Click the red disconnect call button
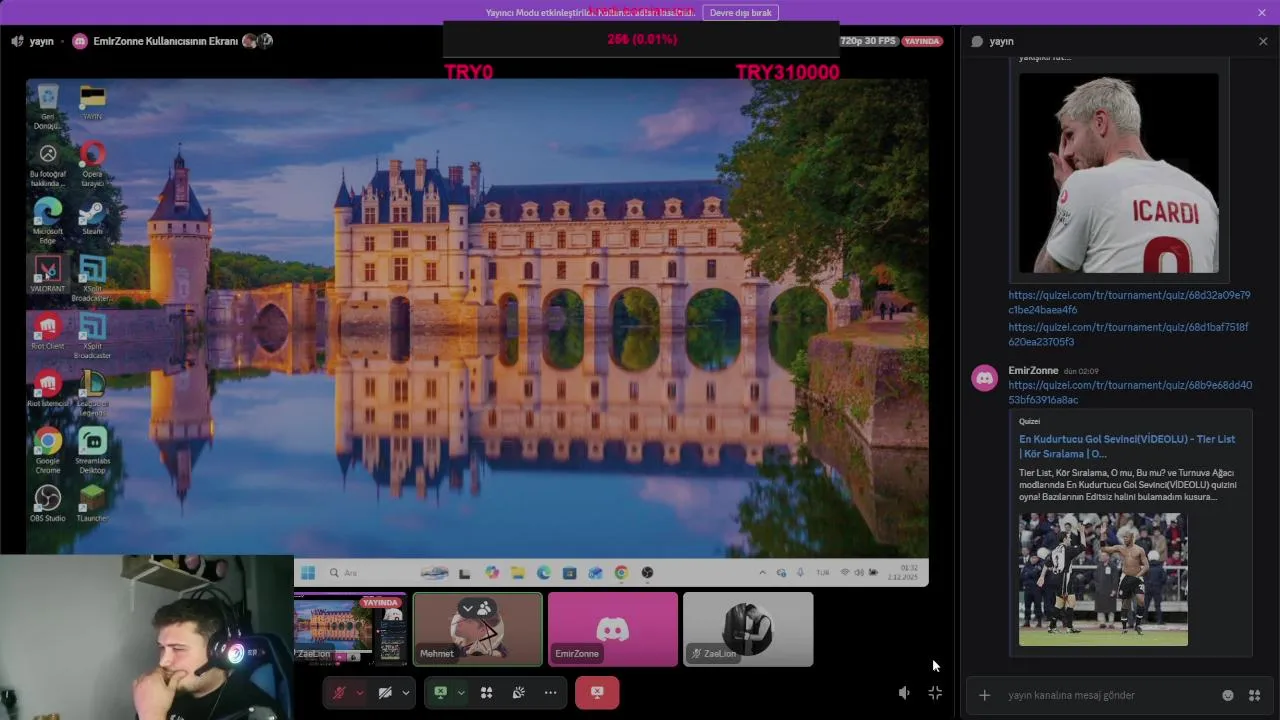Viewport: 1280px width, 720px height. pyautogui.click(x=597, y=693)
